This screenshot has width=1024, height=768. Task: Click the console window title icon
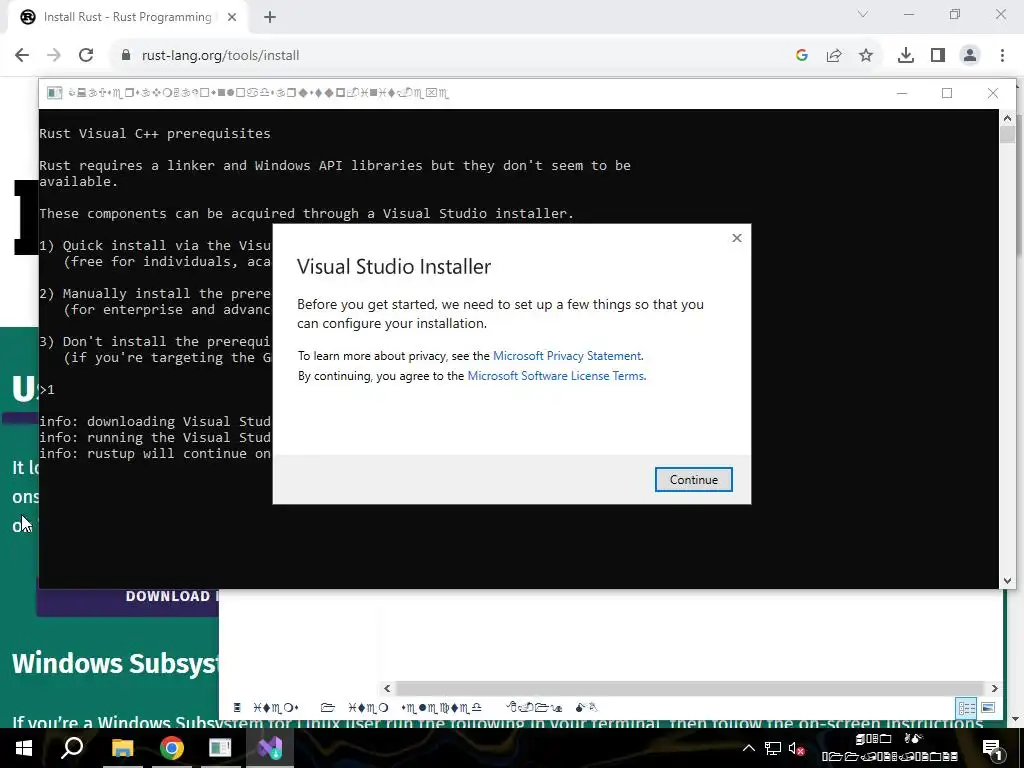pos(55,93)
